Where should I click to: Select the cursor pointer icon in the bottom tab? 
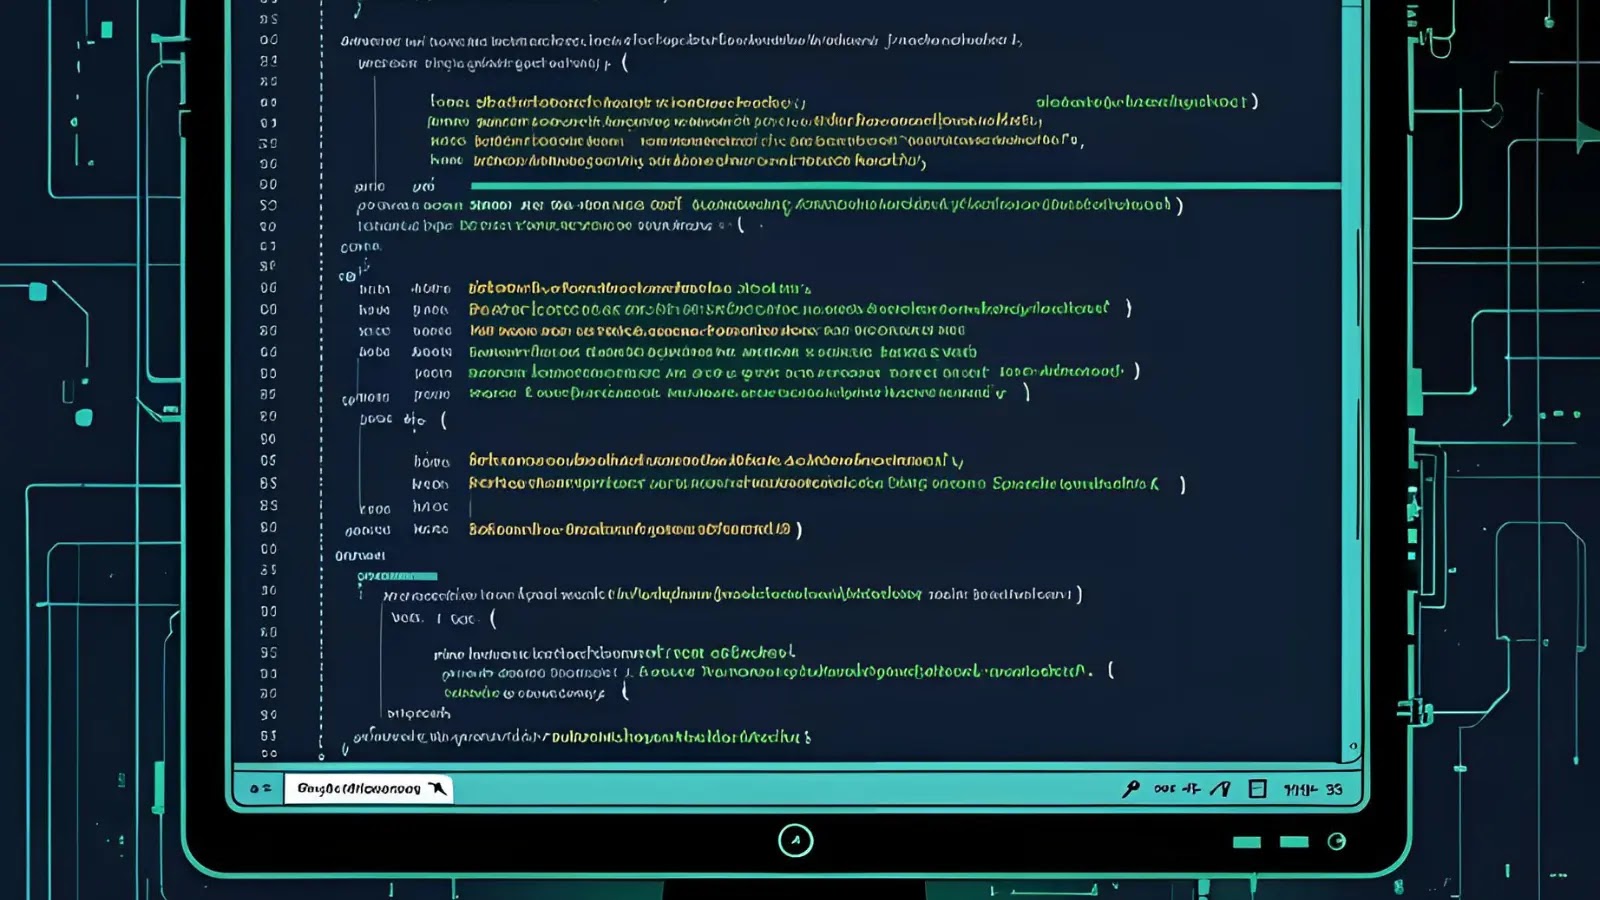(438, 788)
